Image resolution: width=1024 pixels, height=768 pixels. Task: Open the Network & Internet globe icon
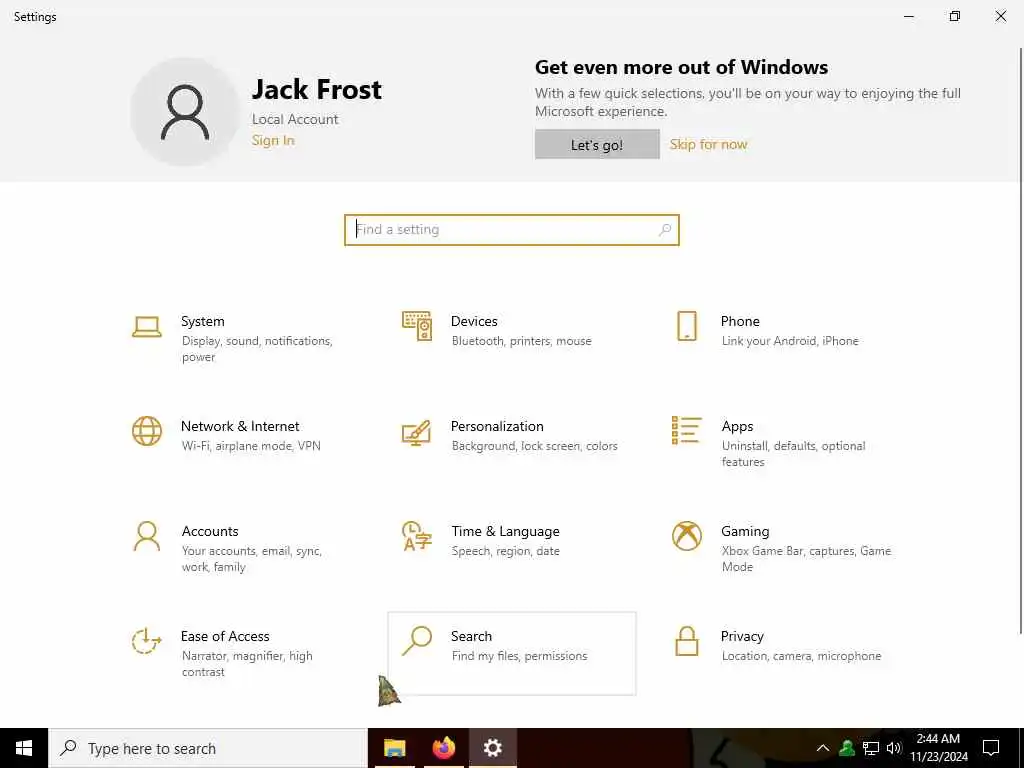(x=146, y=431)
